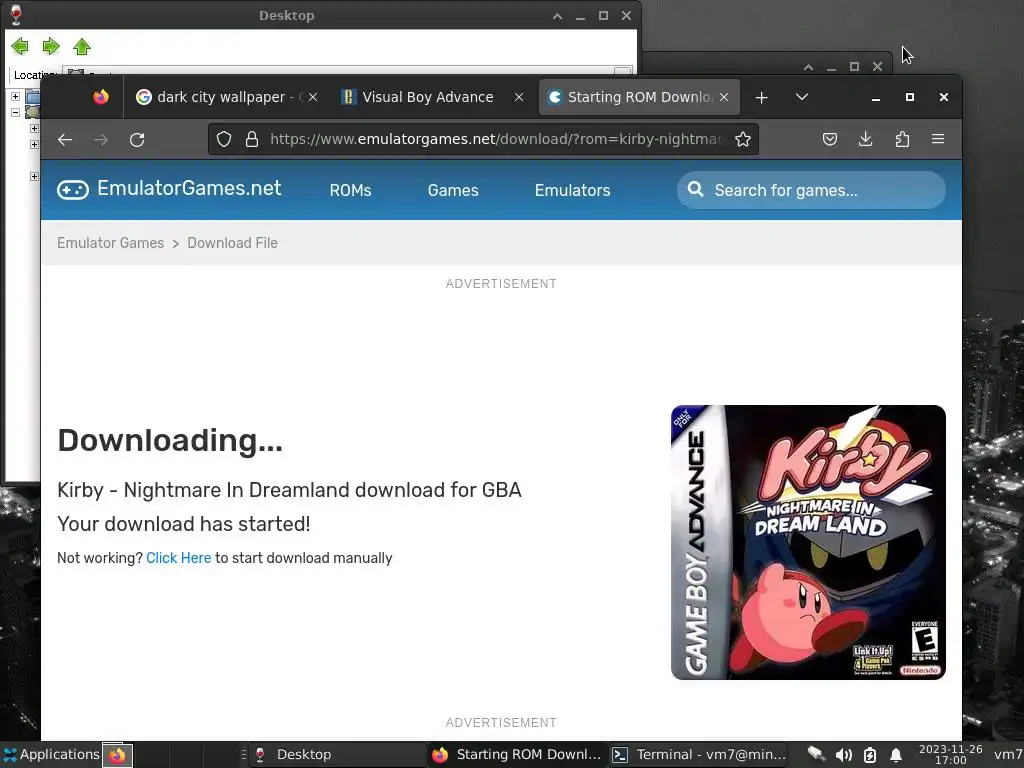This screenshot has height=768, width=1024.
Task: Minimize the Firefox window
Action: tap(876, 97)
